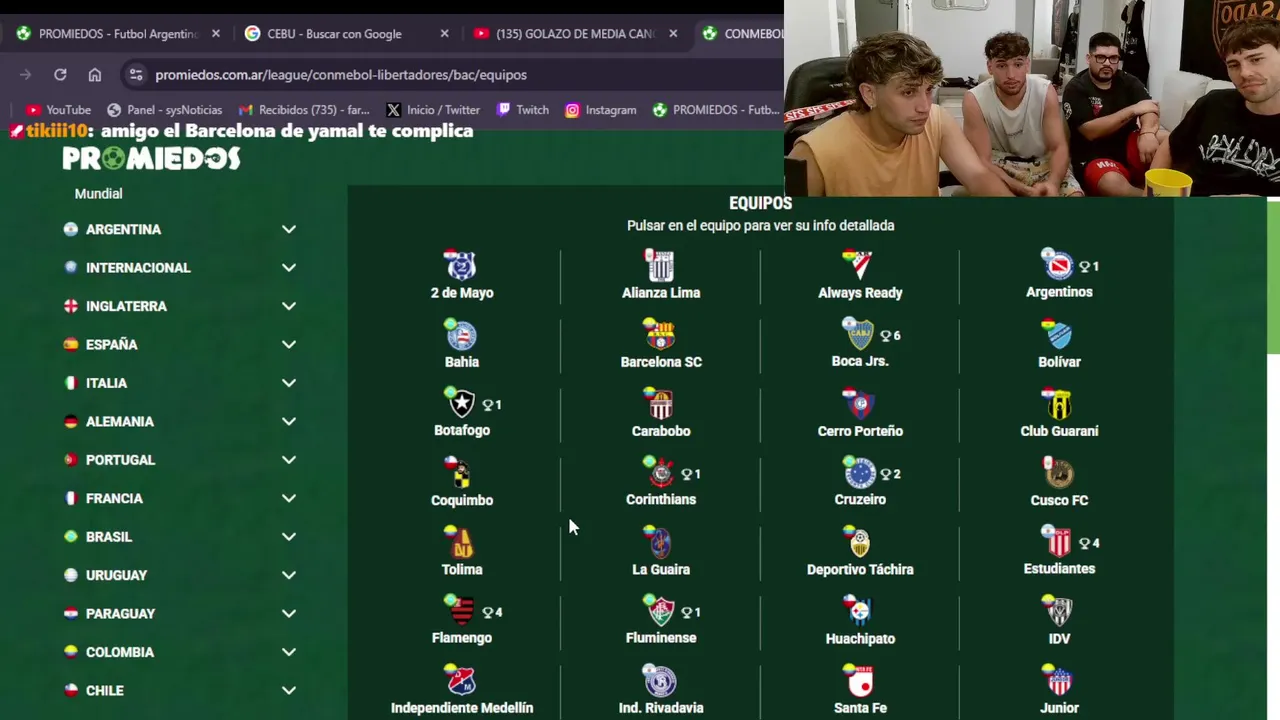
Task: Select the Always Ready crest icon
Action: tap(859, 265)
